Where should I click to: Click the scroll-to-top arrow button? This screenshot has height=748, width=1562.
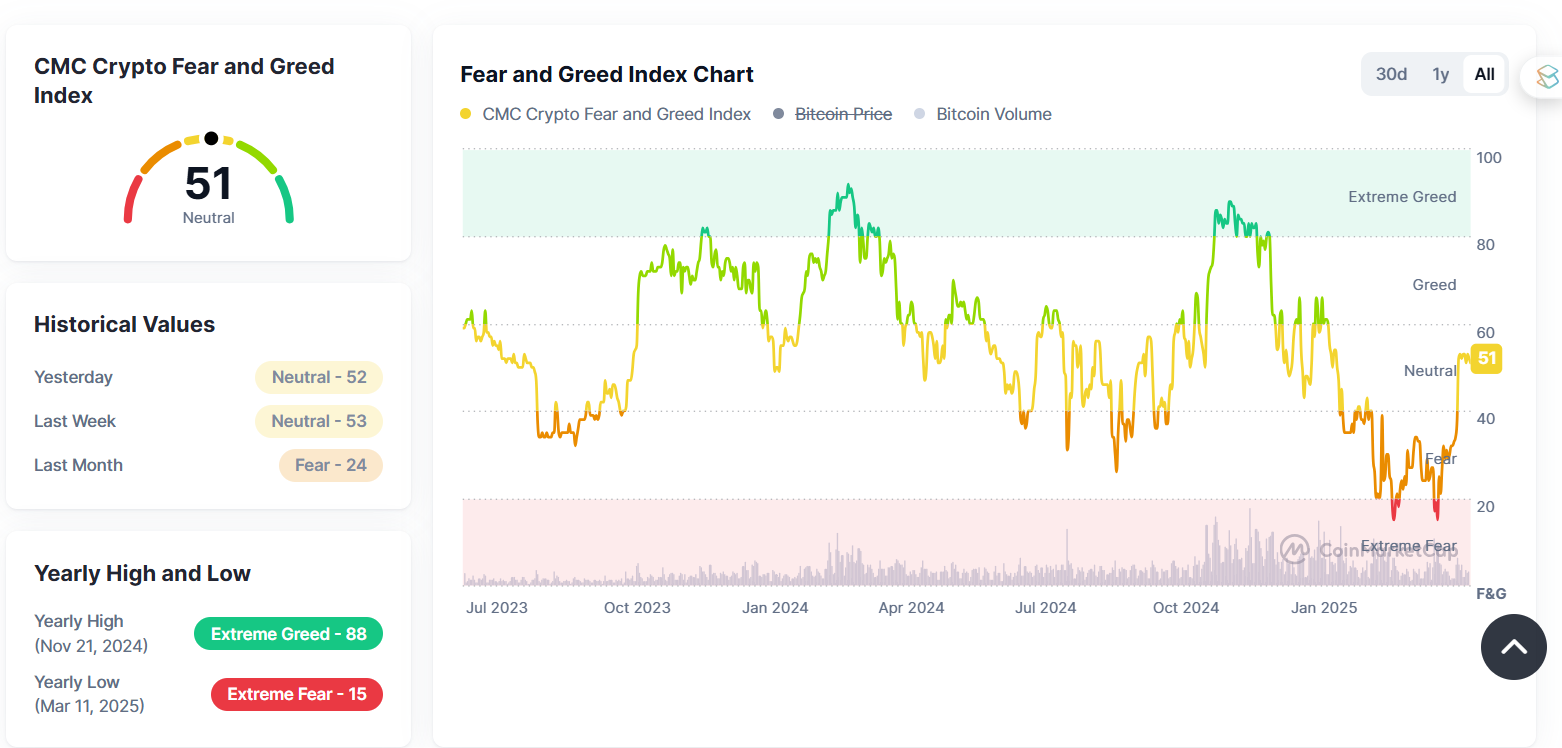[x=1513, y=647]
